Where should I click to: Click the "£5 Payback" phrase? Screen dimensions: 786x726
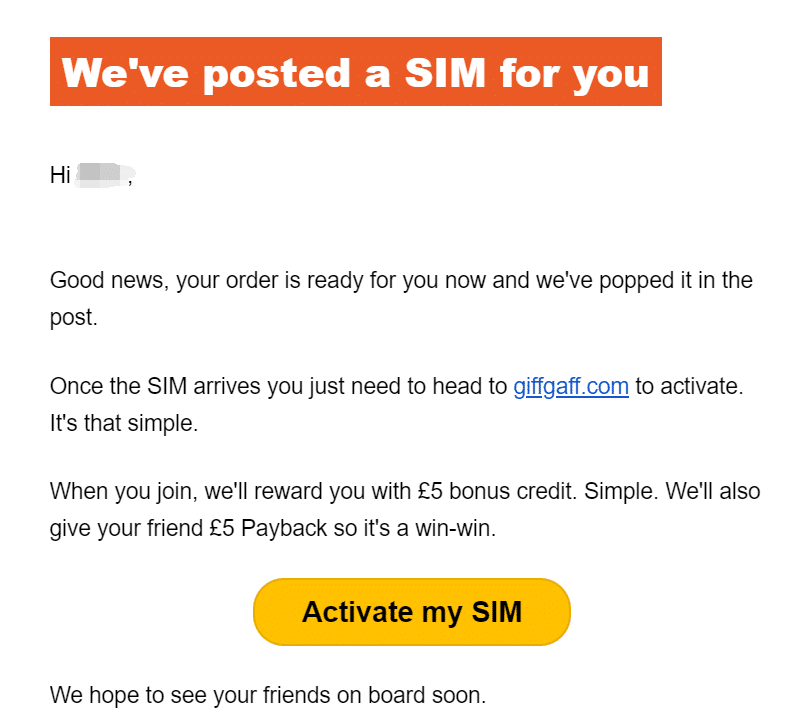(x=269, y=528)
